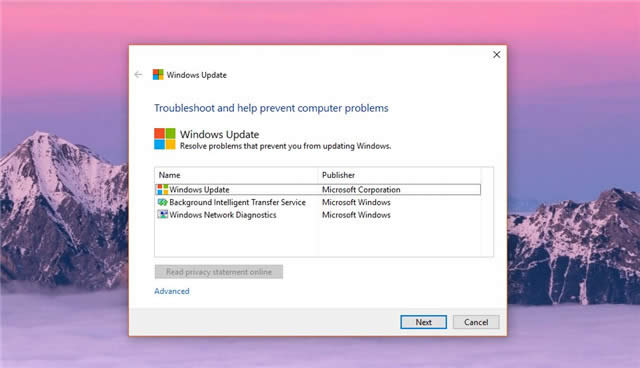Click the small Windows logo beside the title

tap(158, 75)
